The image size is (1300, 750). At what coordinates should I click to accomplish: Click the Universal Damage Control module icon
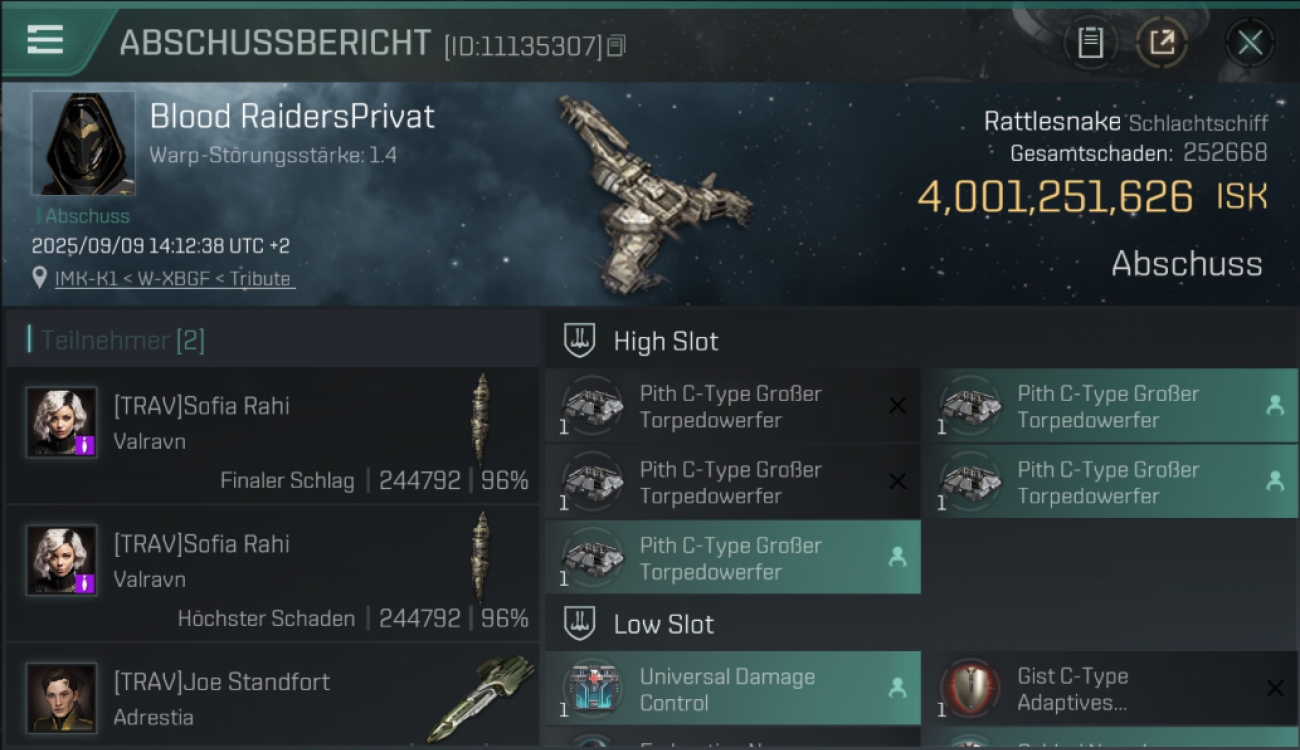pyautogui.click(x=593, y=689)
